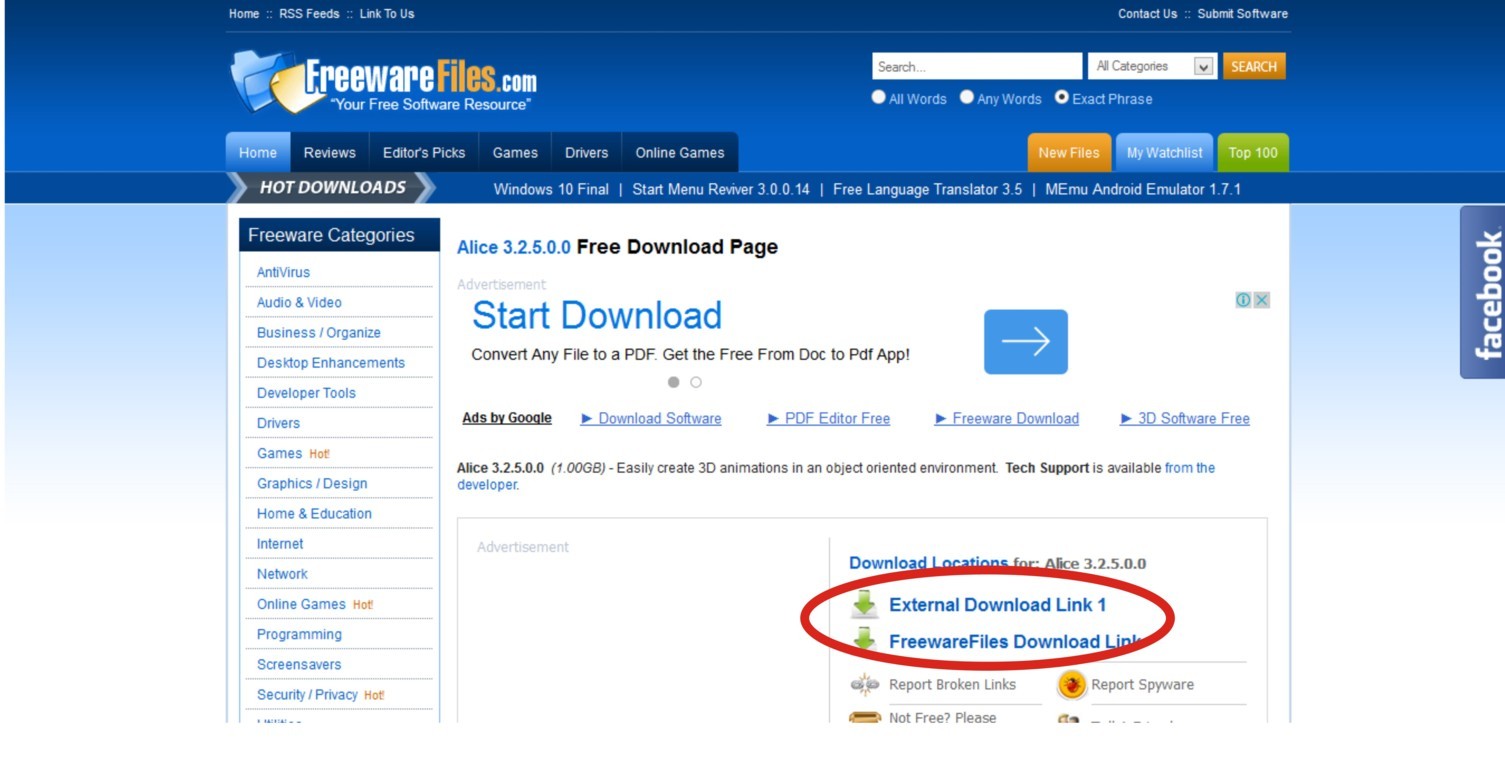Select the Exact Phrase radio button
1505x768 pixels.
tap(1062, 97)
